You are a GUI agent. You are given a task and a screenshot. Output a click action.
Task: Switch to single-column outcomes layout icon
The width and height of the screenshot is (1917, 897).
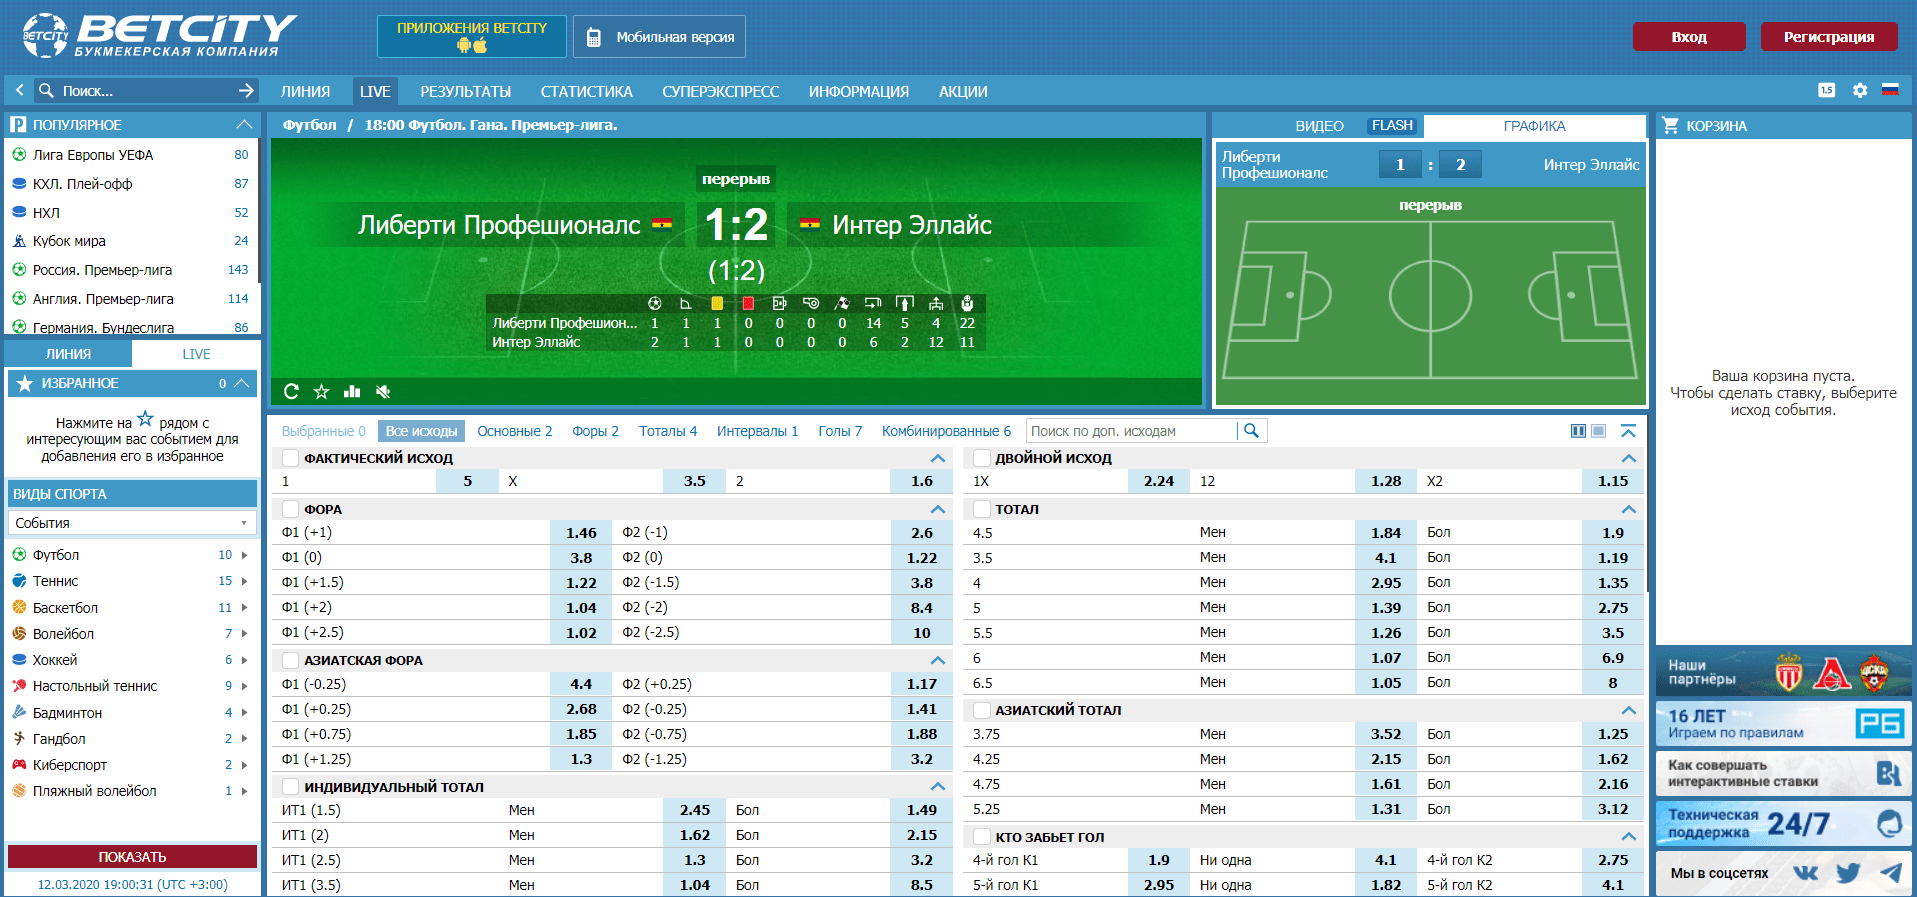[1599, 431]
